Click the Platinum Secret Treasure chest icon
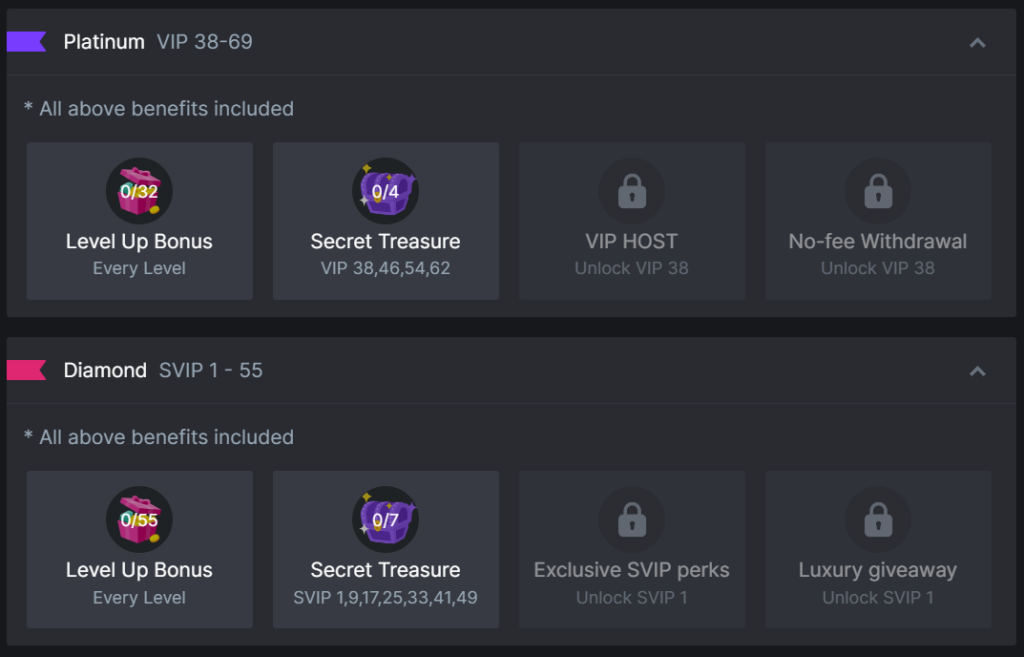Image resolution: width=1024 pixels, height=657 pixels. pyautogui.click(x=385, y=191)
